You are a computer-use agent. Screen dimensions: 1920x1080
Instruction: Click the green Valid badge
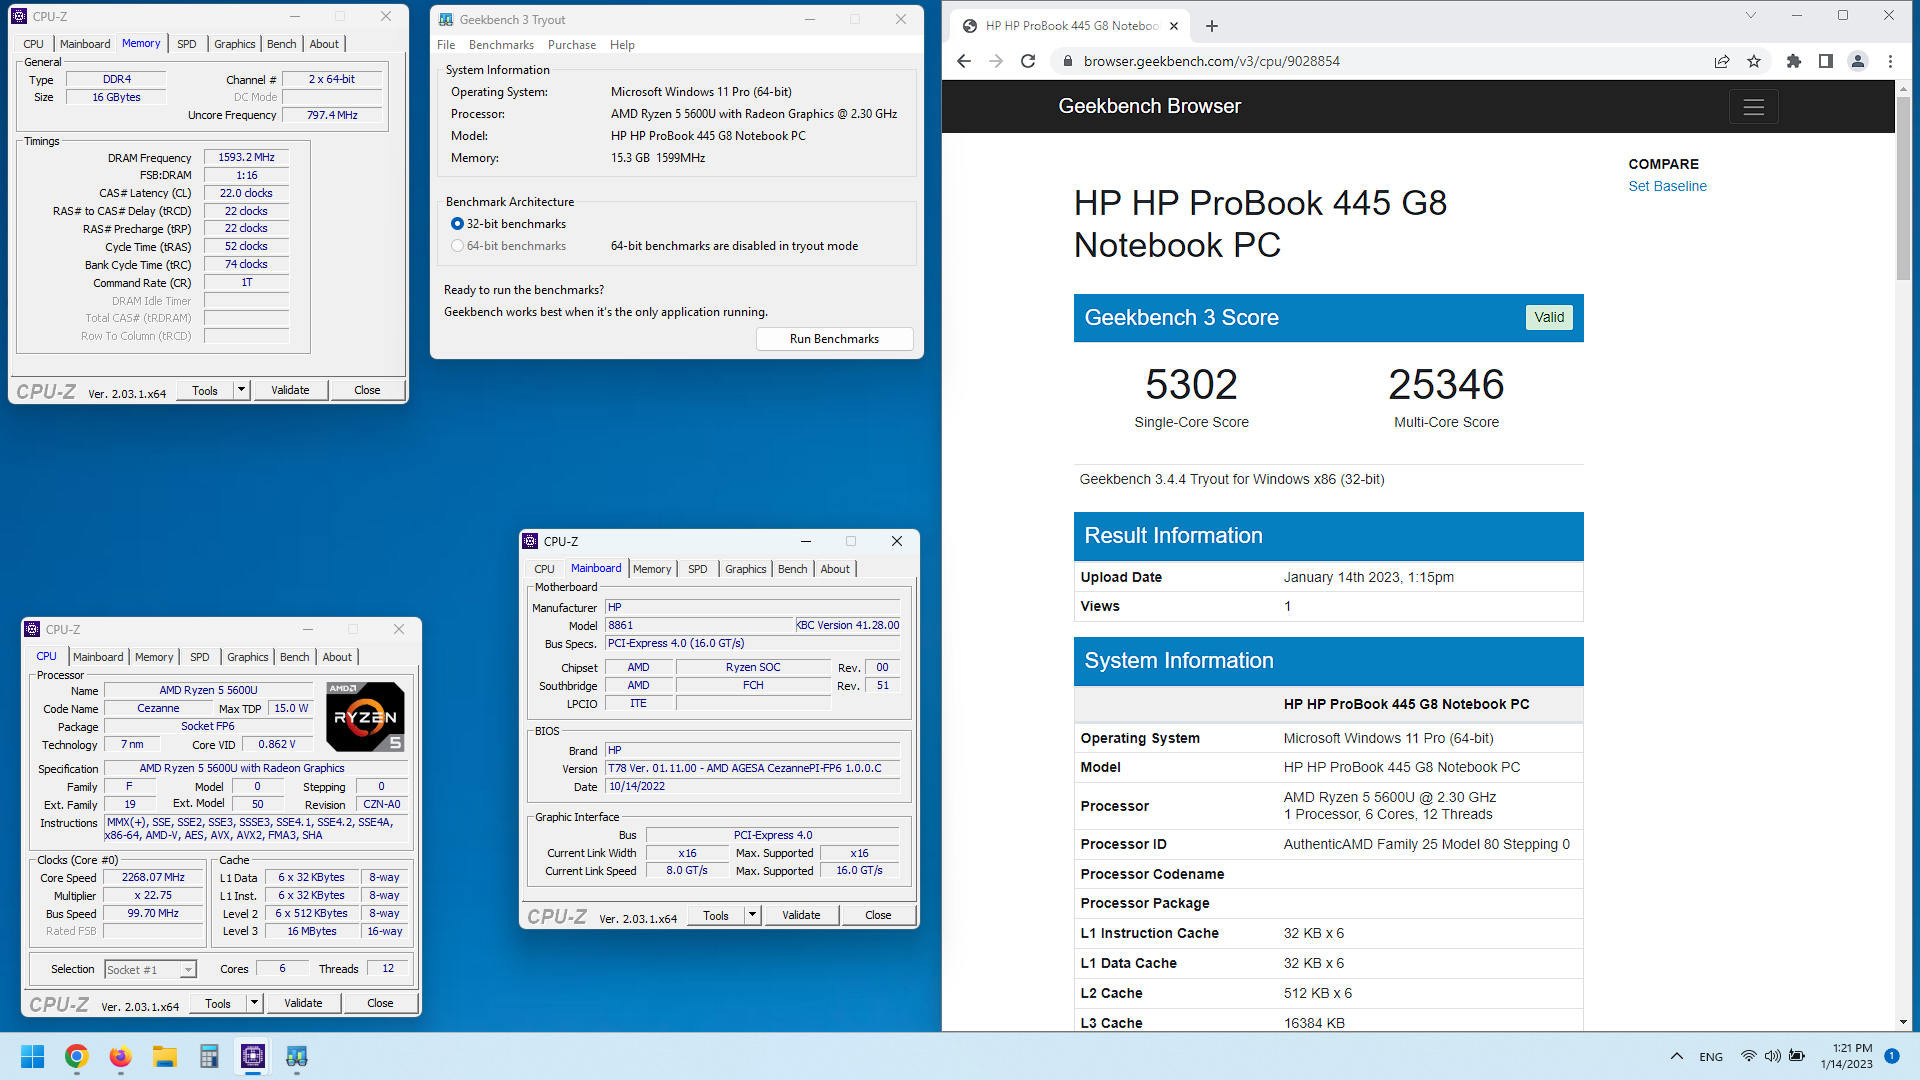pyautogui.click(x=1549, y=317)
